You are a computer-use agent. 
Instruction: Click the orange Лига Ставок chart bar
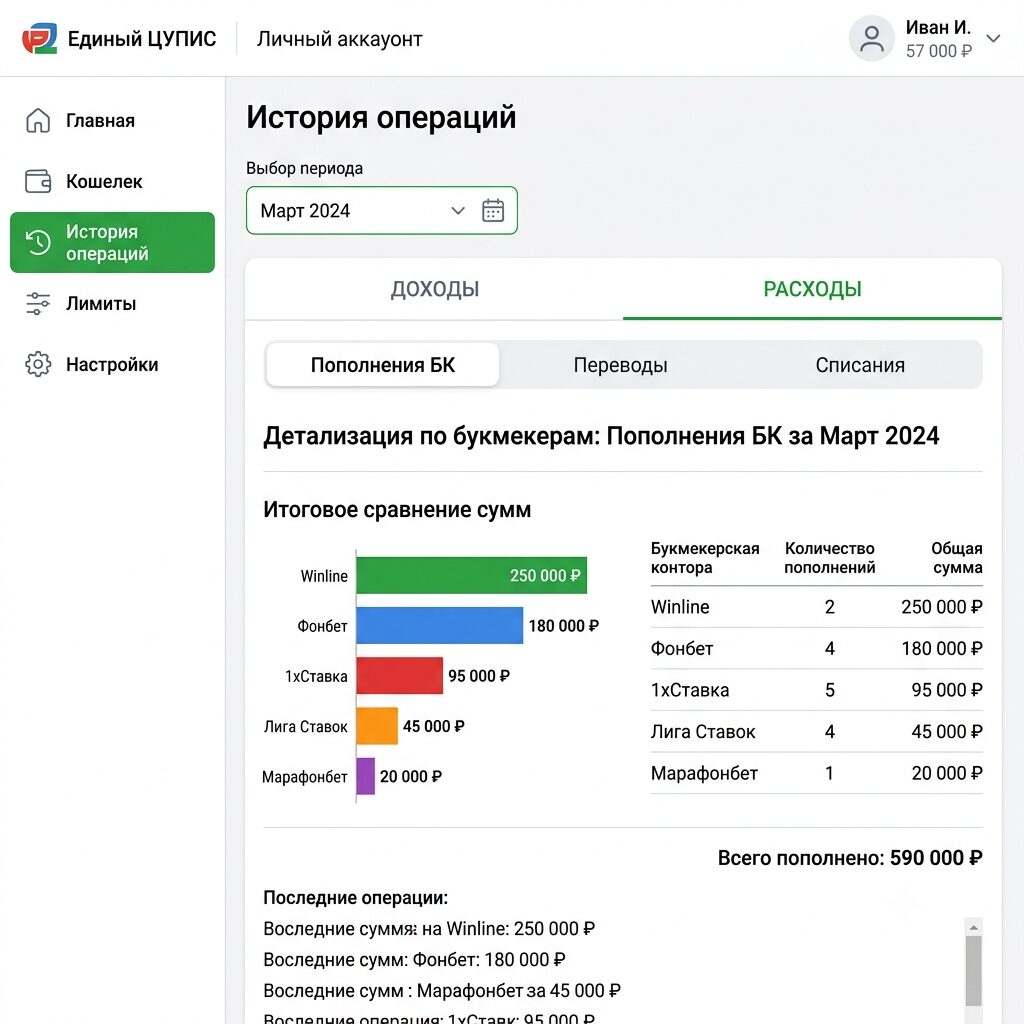(x=377, y=726)
